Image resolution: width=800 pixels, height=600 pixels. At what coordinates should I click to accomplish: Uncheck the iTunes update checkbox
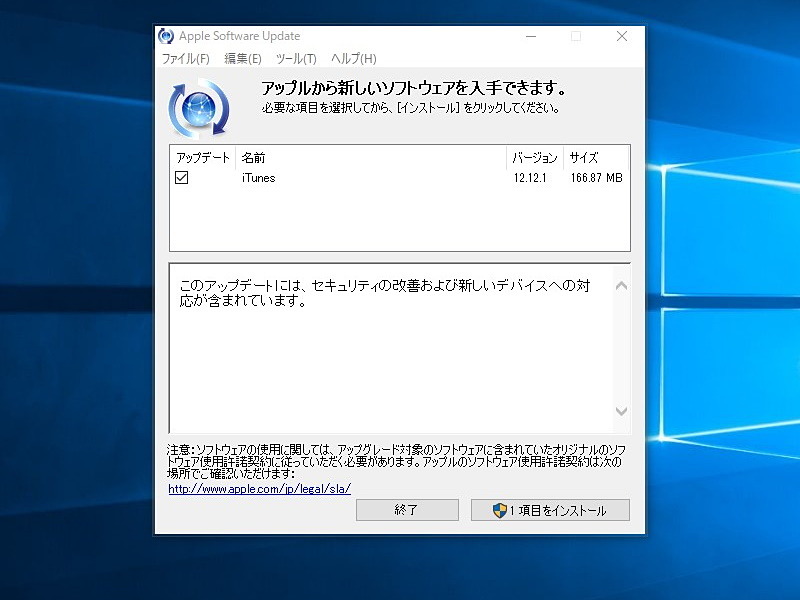click(x=181, y=178)
